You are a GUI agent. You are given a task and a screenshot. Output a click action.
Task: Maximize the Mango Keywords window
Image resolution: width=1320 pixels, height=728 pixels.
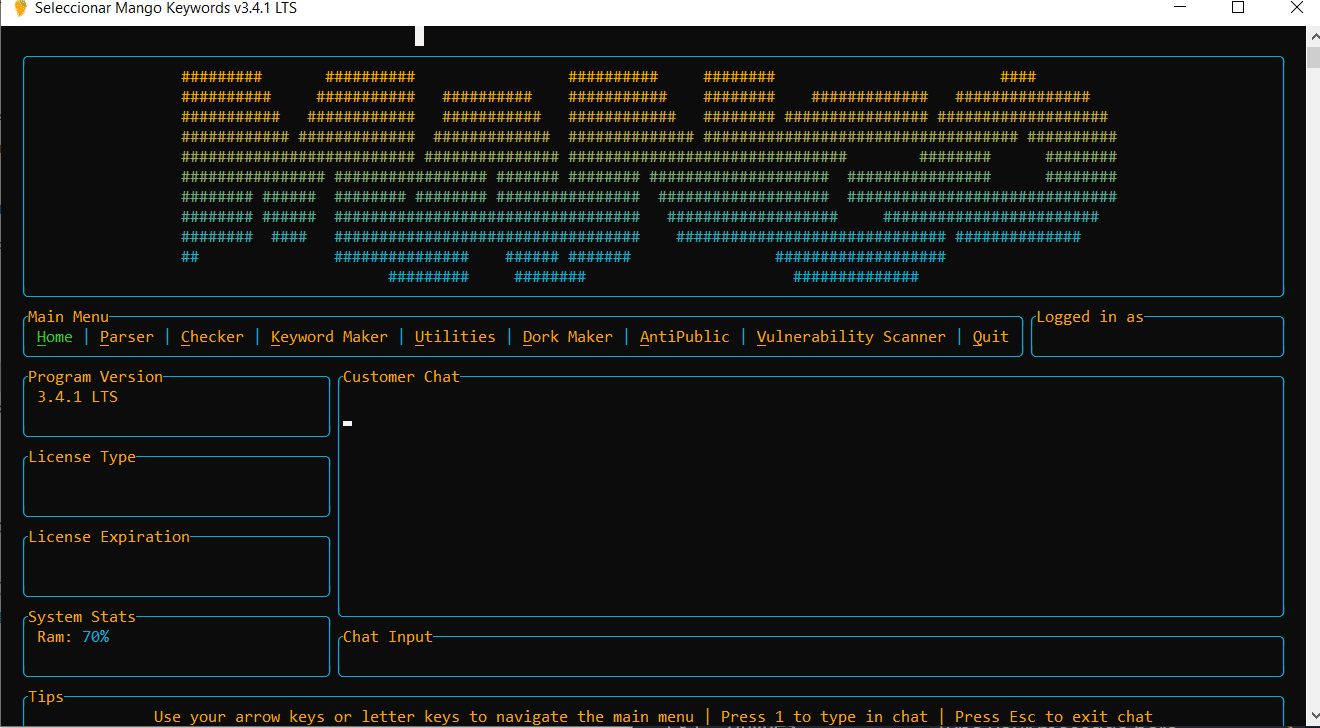[1238, 8]
